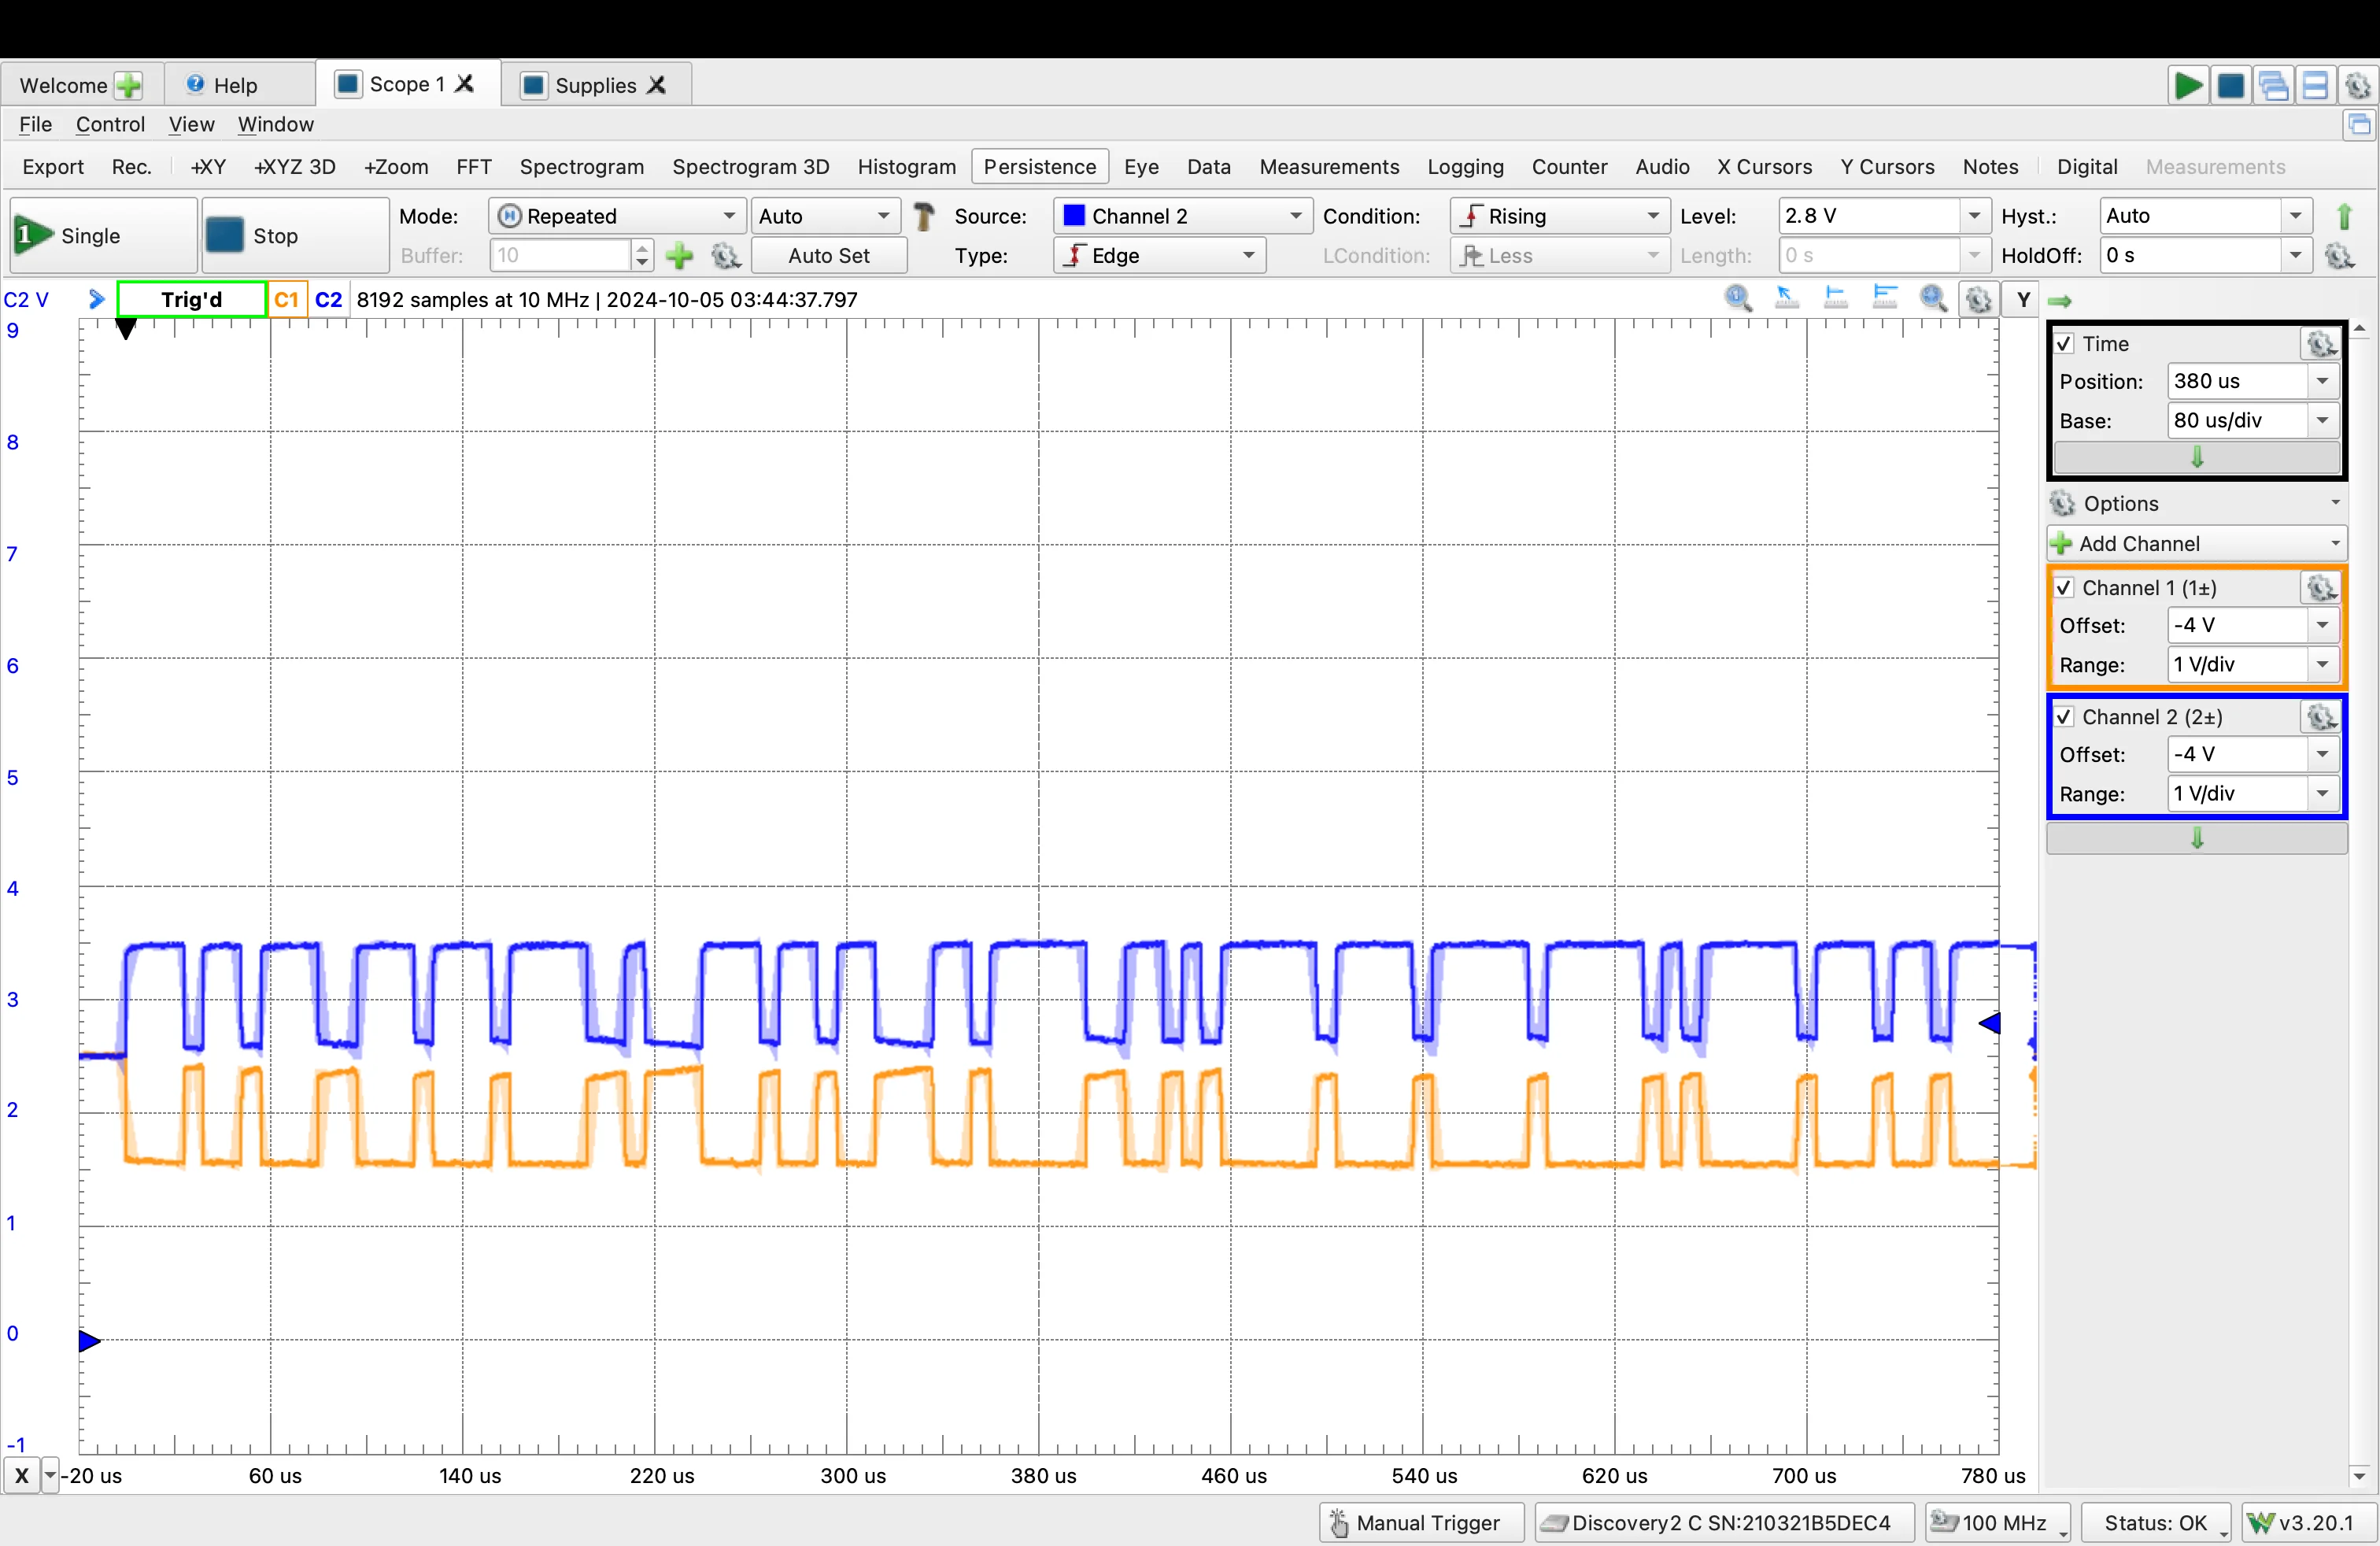Click the green Run play icon at top right
The height and width of the screenshot is (1546, 2380).
click(x=2187, y=85)
